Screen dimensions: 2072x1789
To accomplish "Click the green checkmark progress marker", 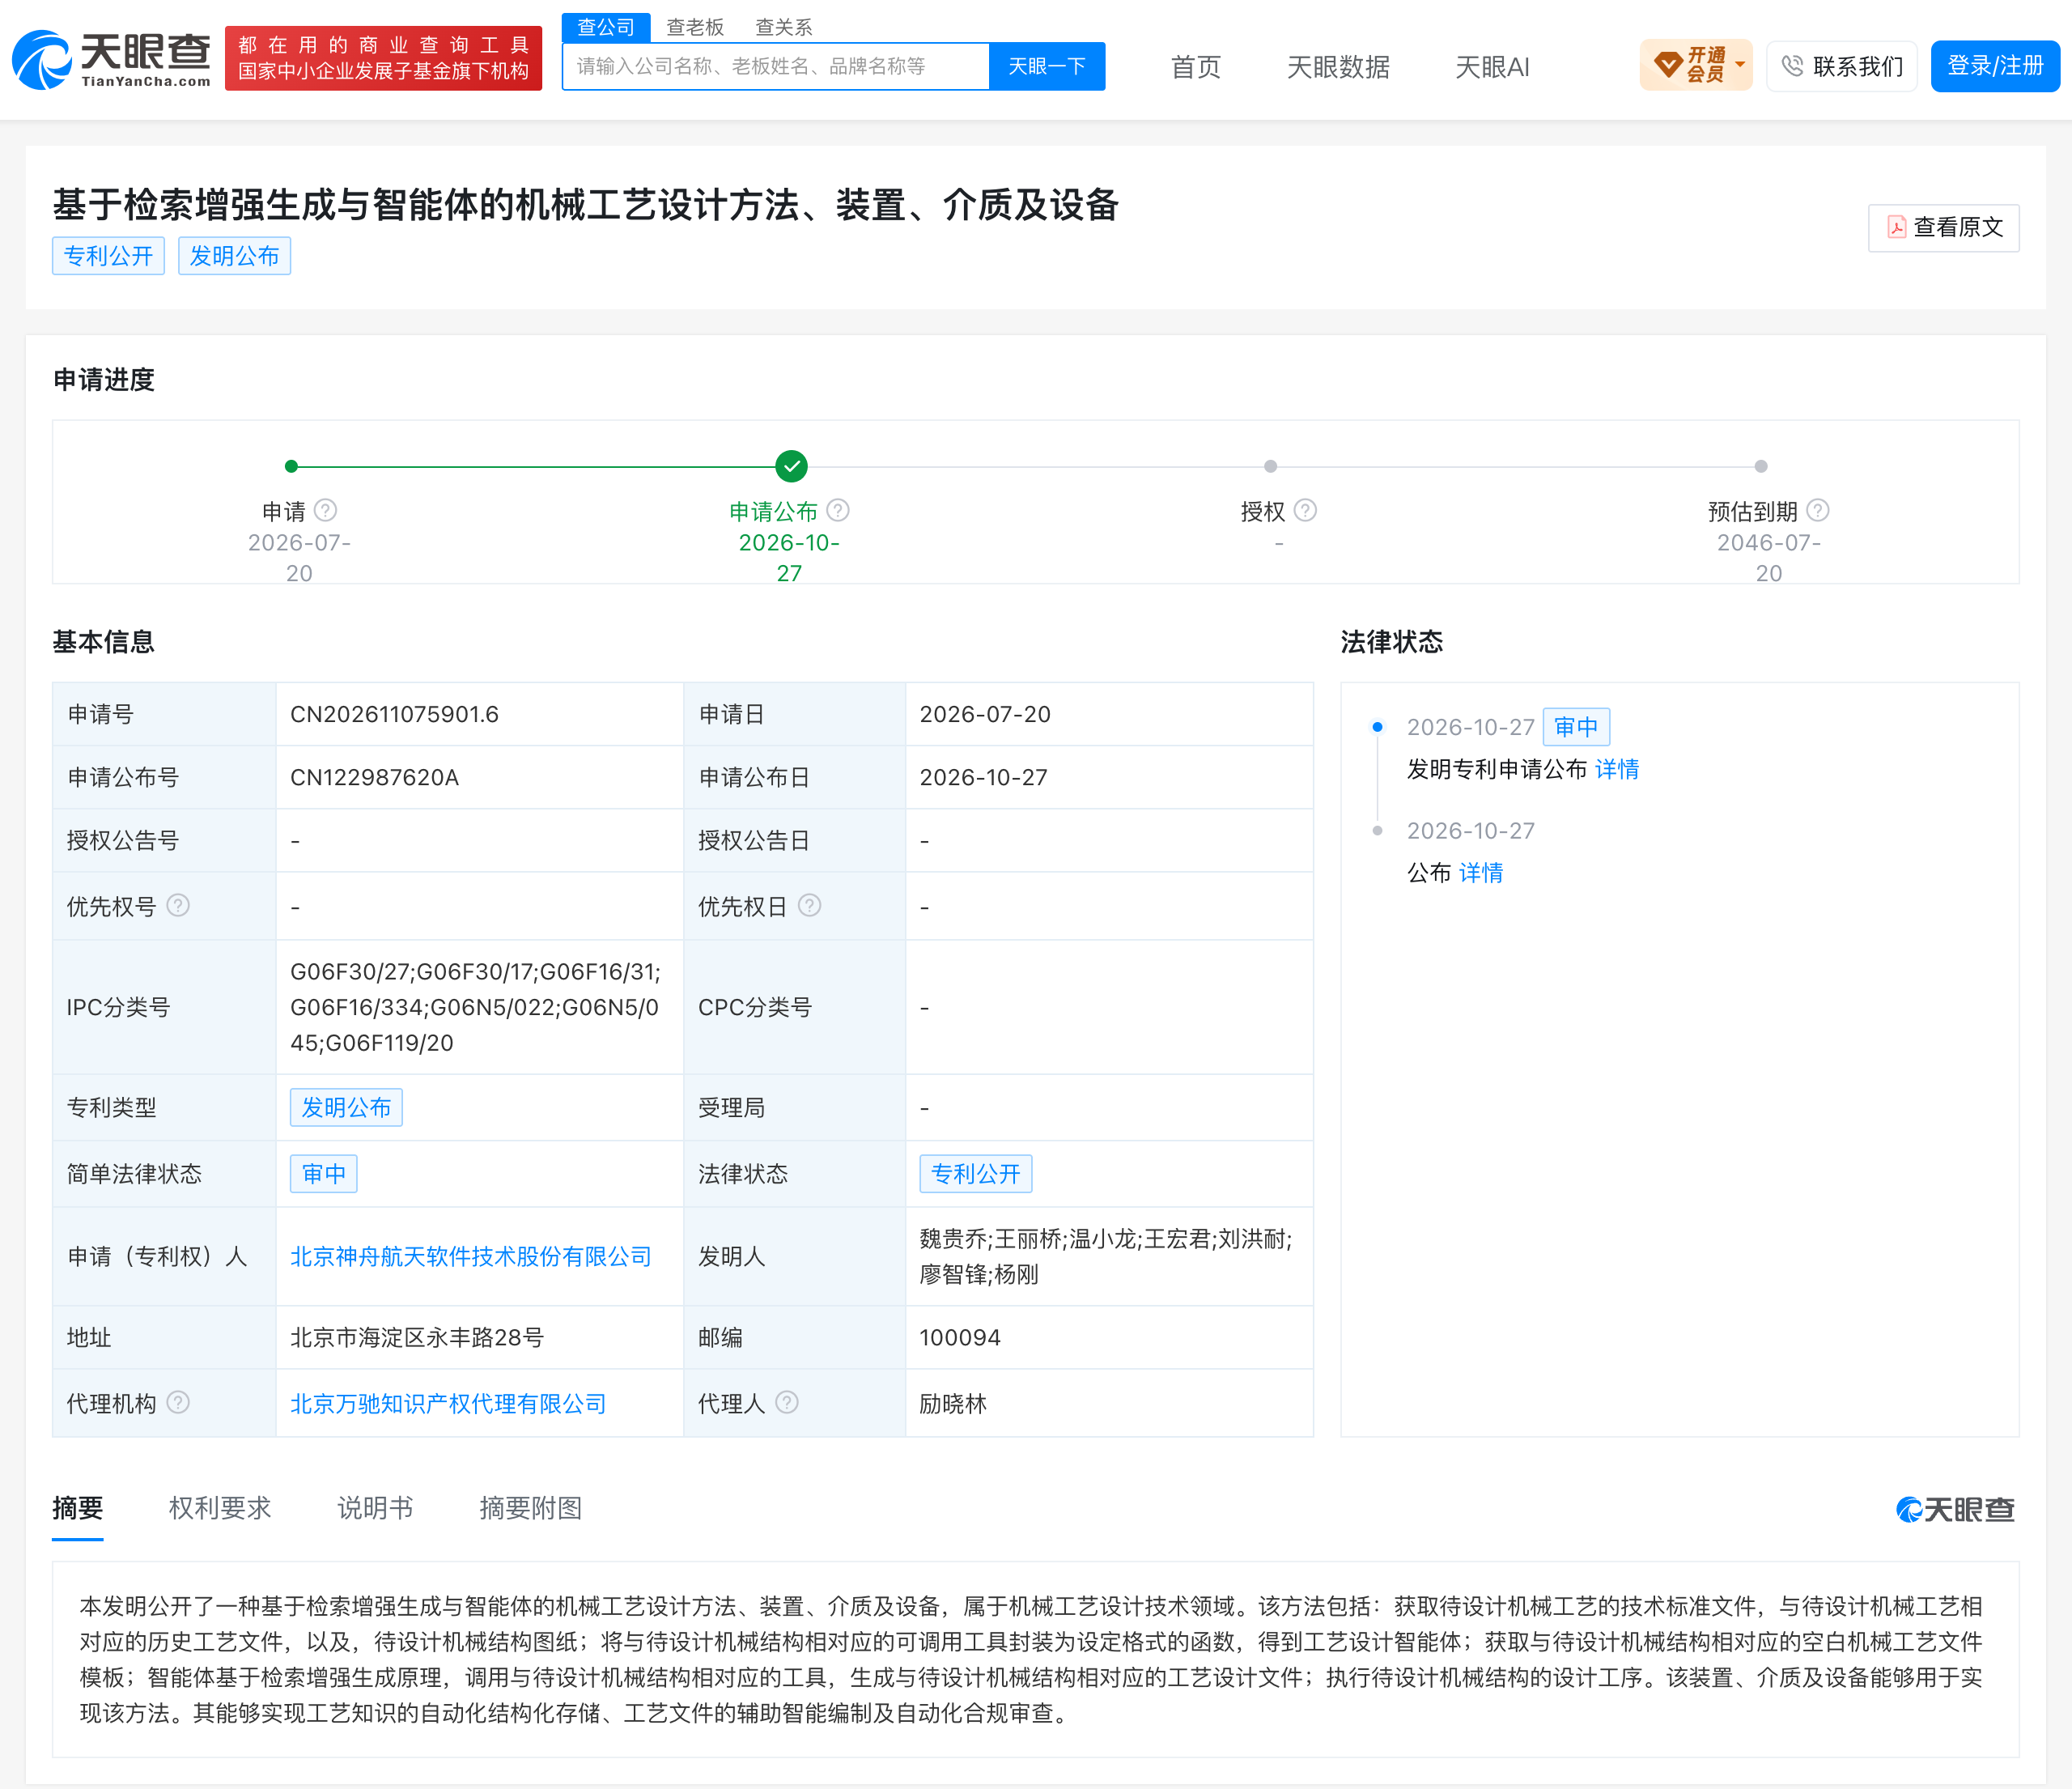I will (791, 466).
